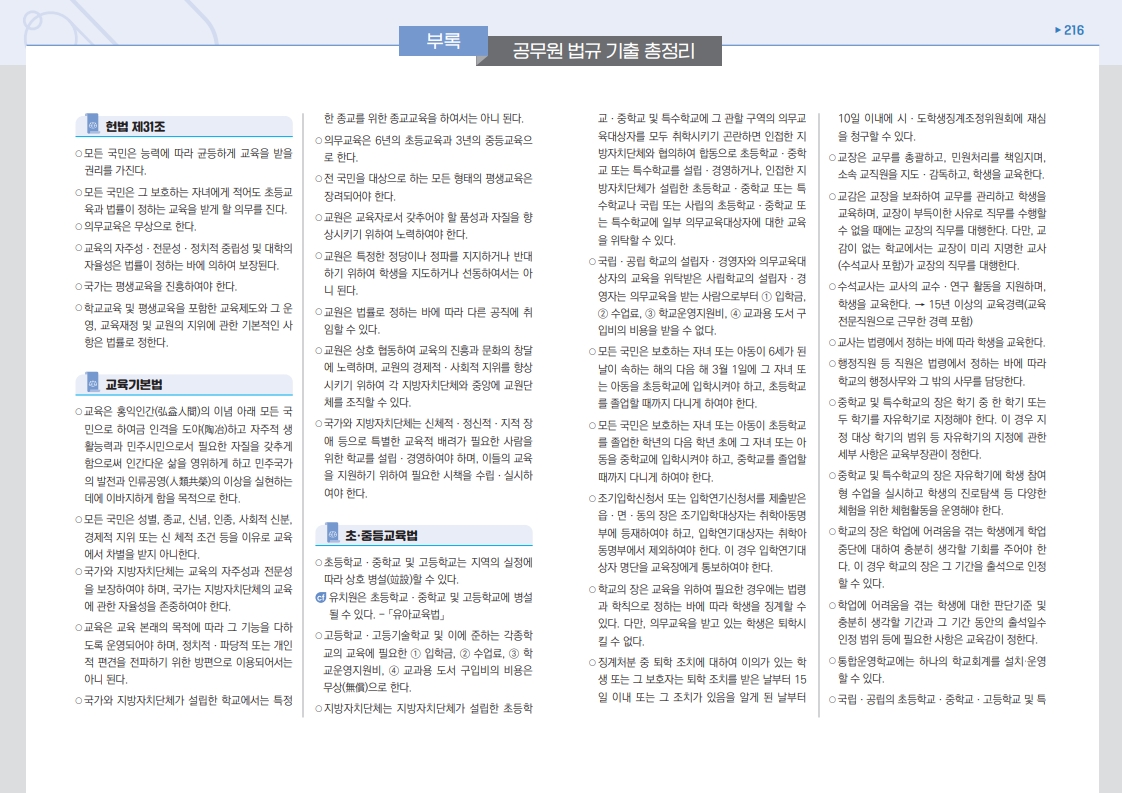Click the bullet circle before 의무교육은 무상으로 한다

point(79,227)
